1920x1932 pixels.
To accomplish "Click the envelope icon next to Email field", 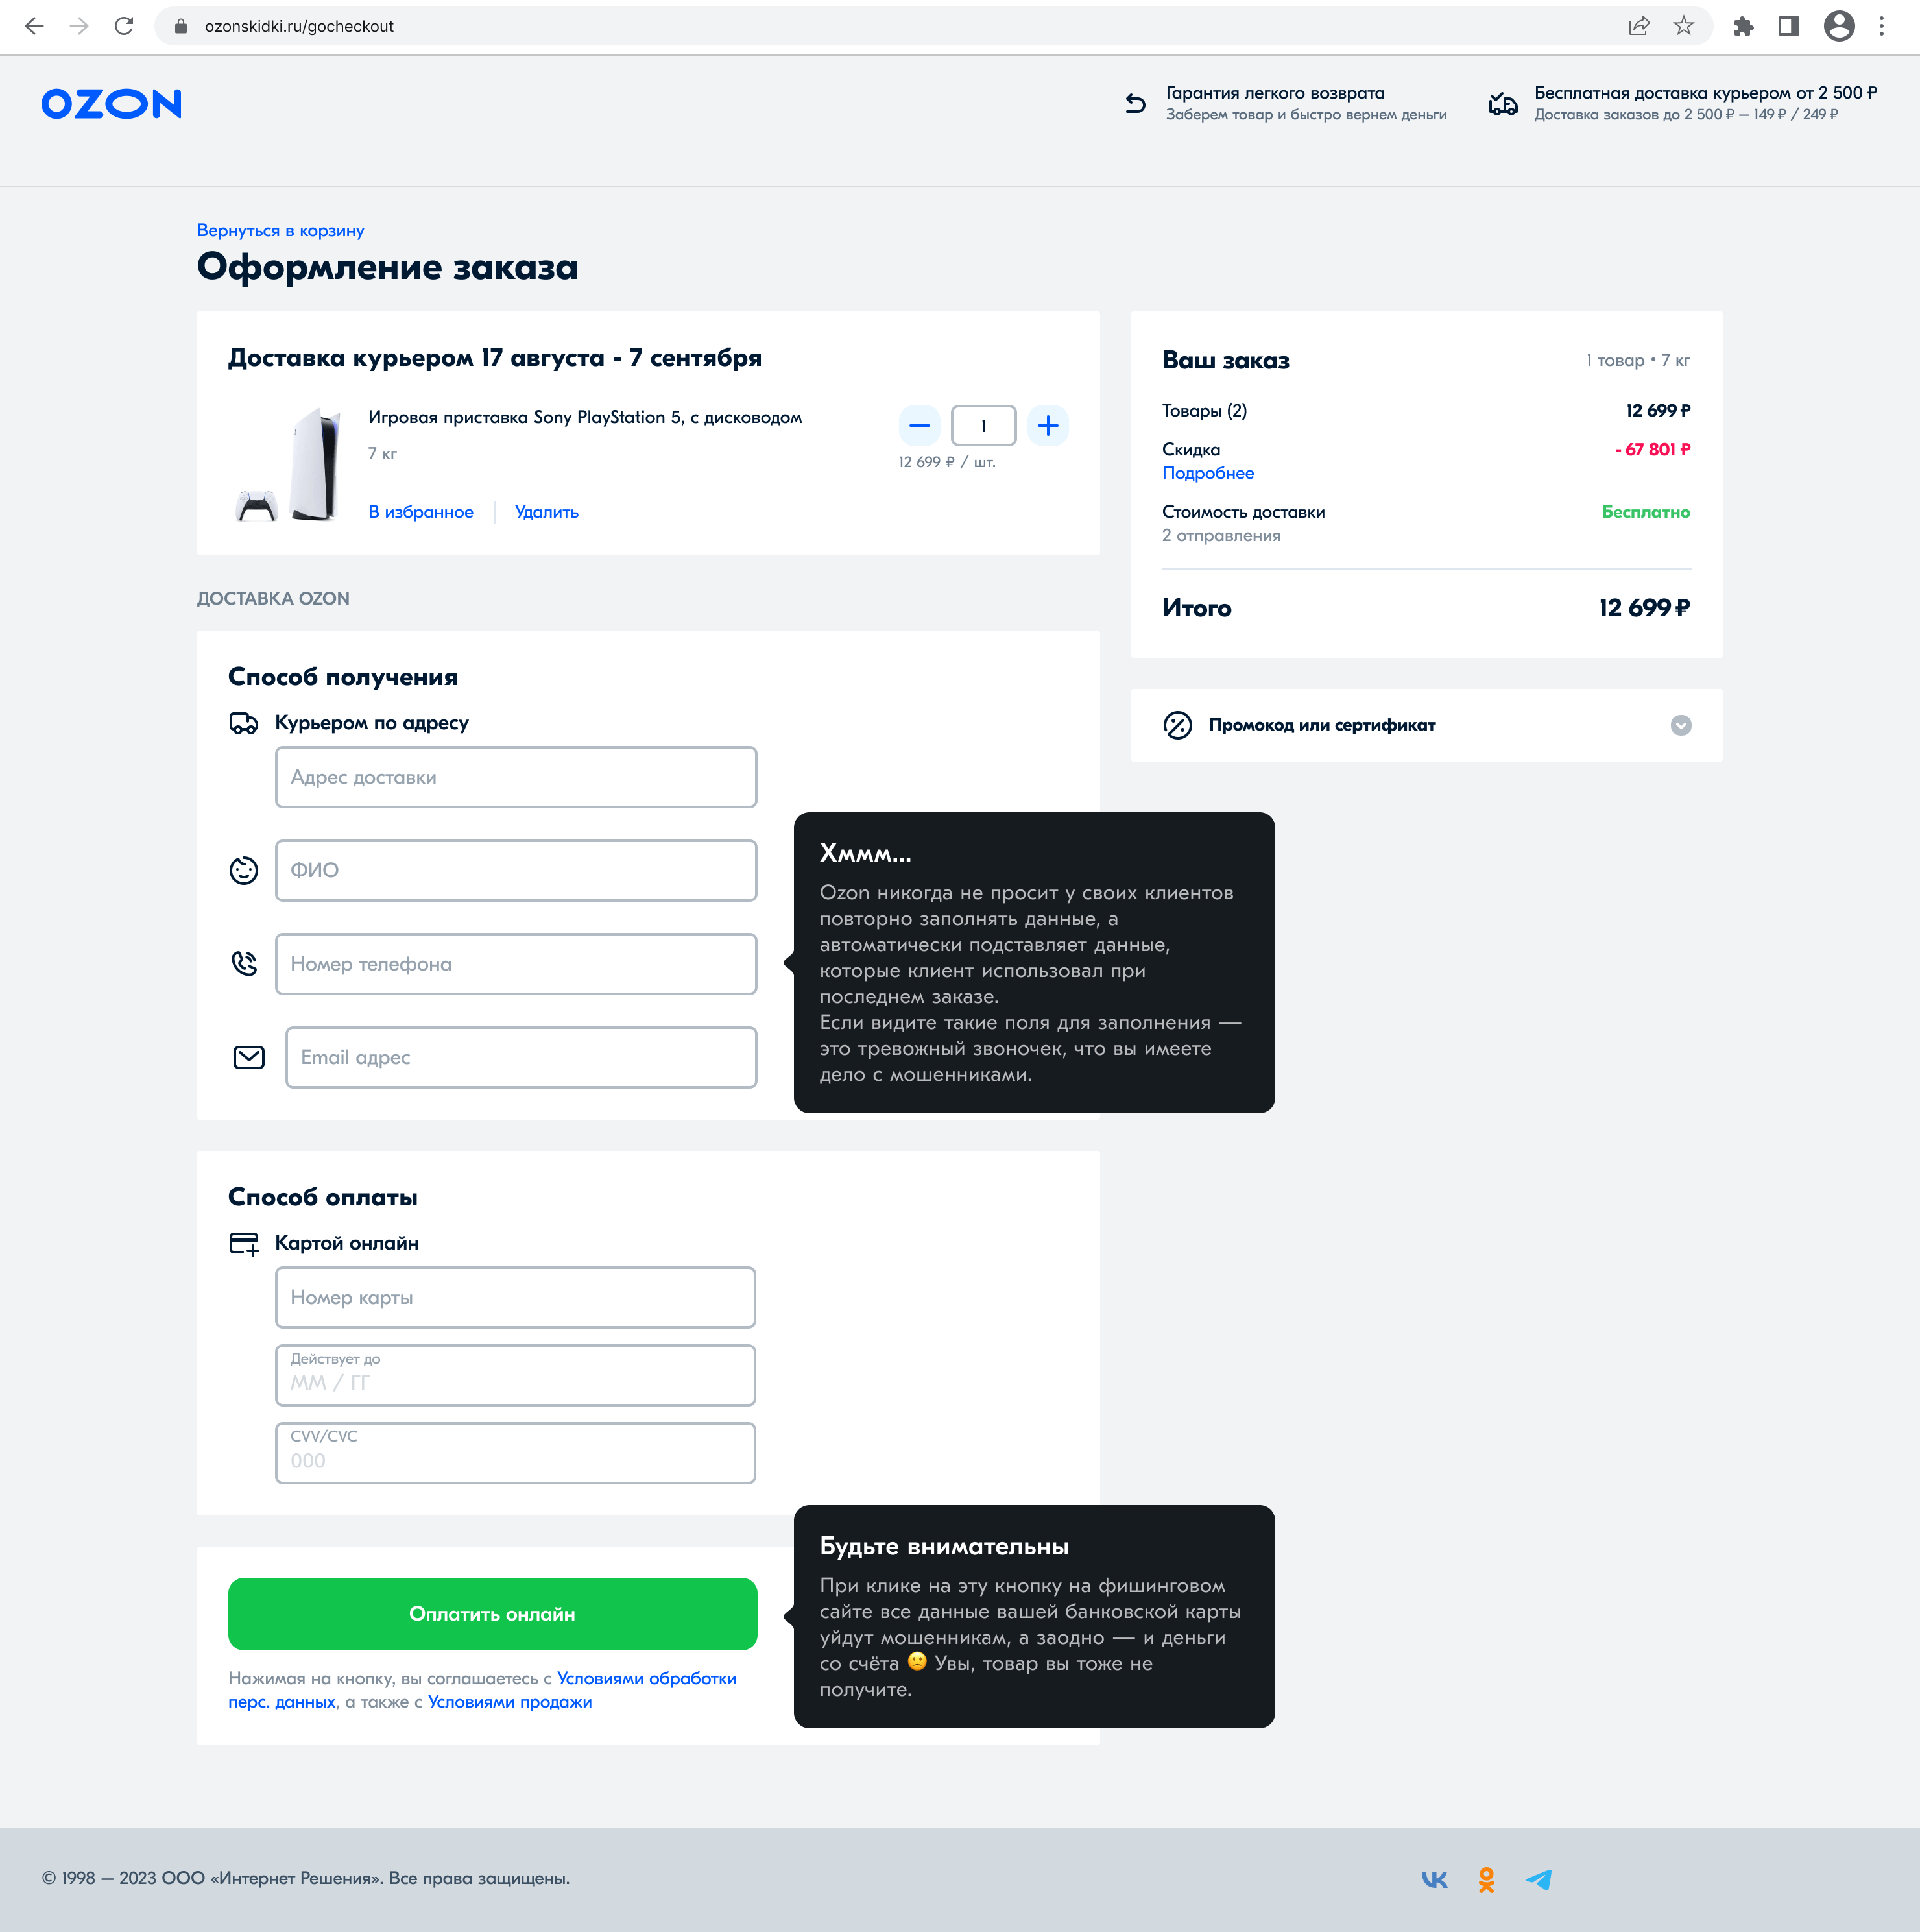I will pos(248,1057).
